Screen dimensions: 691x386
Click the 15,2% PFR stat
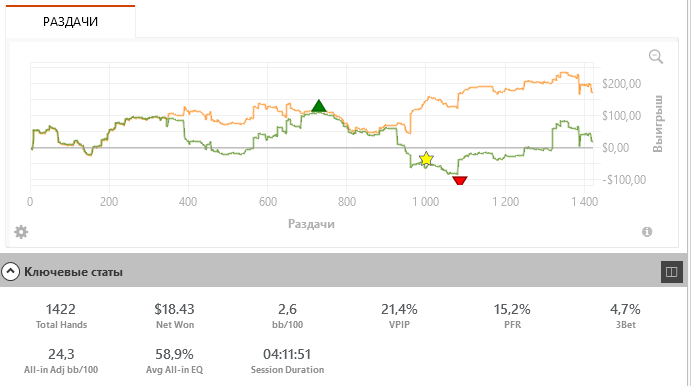click(512, 316)
